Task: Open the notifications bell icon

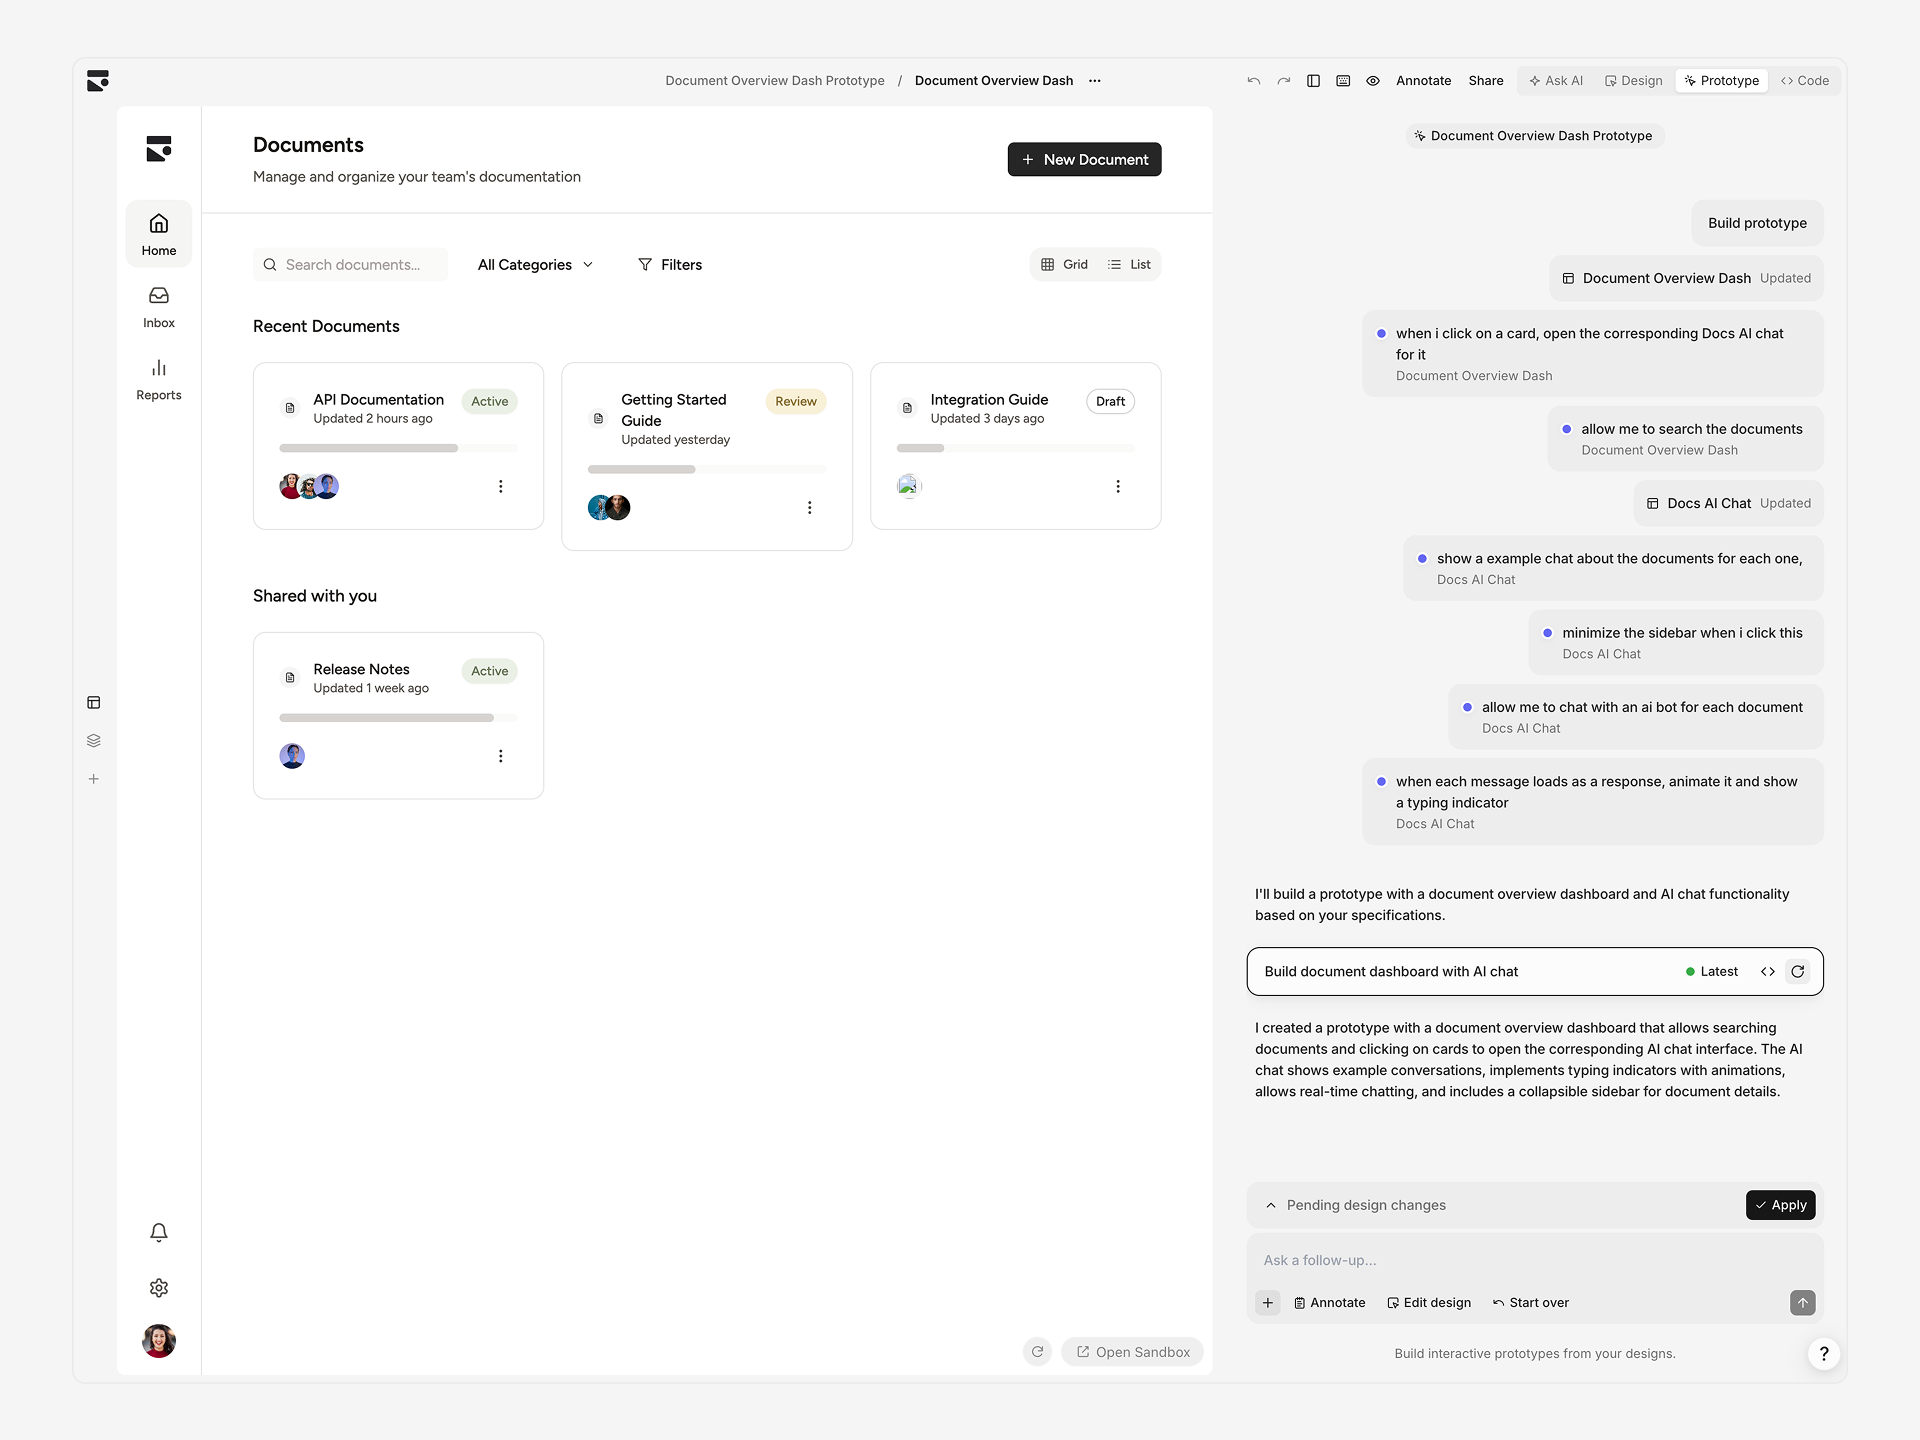Action: click(158, 1232)
